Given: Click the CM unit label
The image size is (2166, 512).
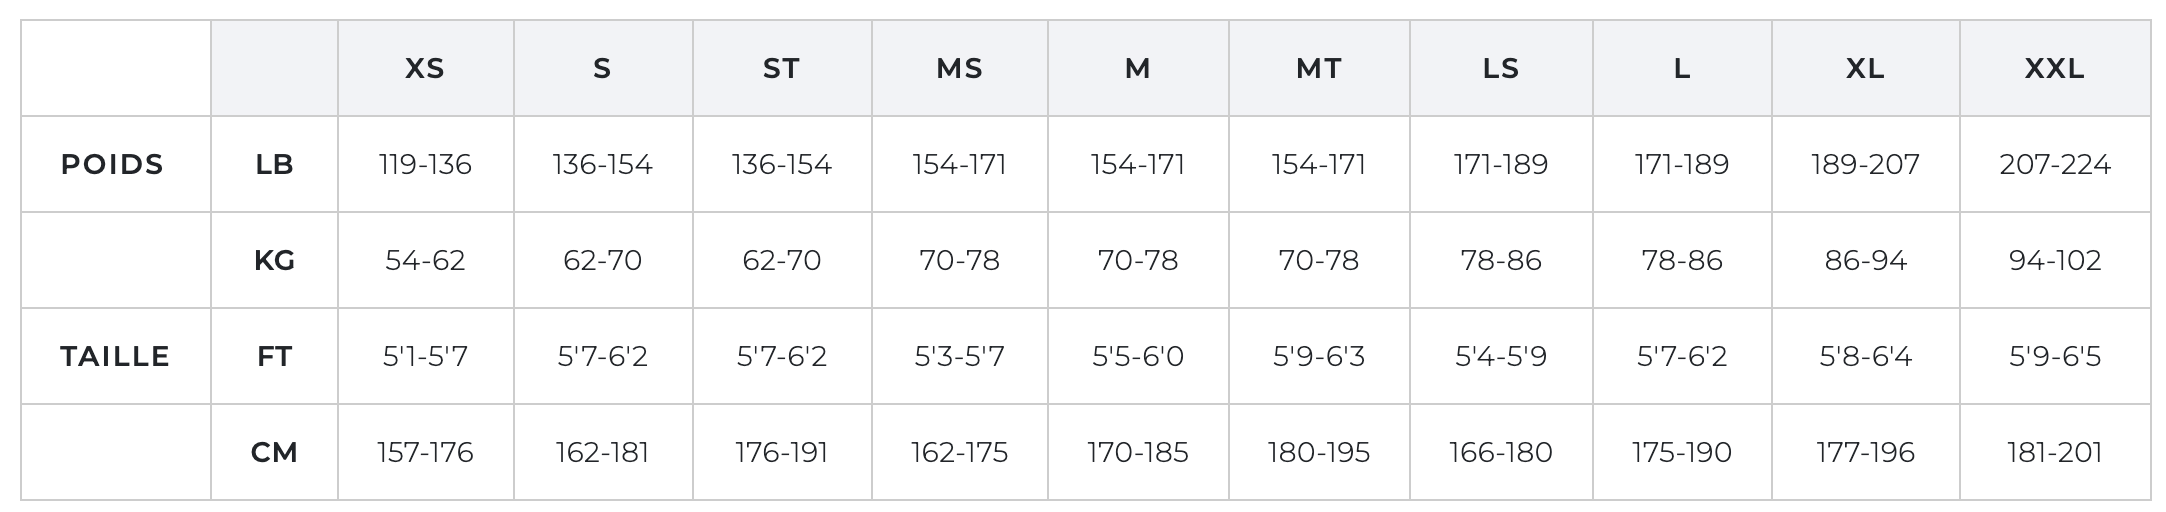Looking at the screenshot, I should click(274, 452).
